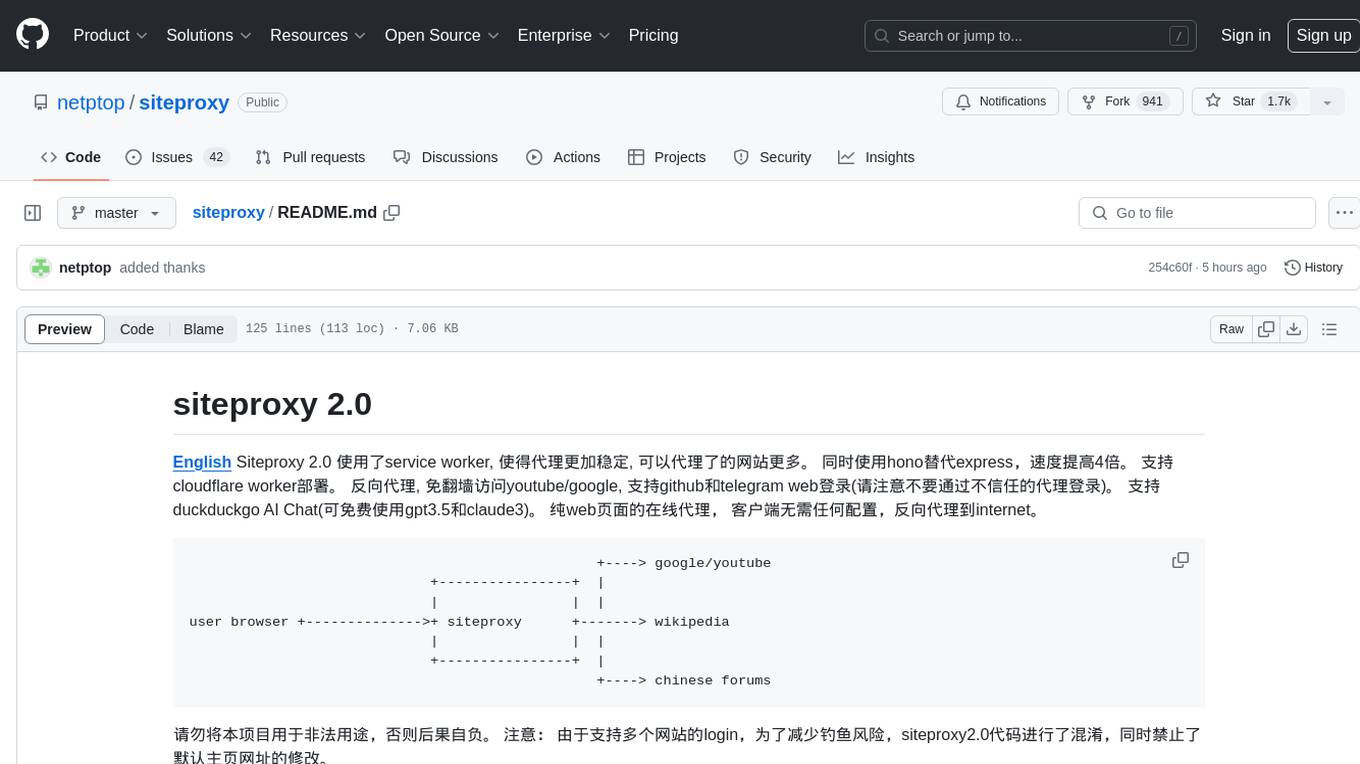Switch to the Code tab
Viewport: 1360px width, 764px height.
pyautogui.click(x=70, y=157)
